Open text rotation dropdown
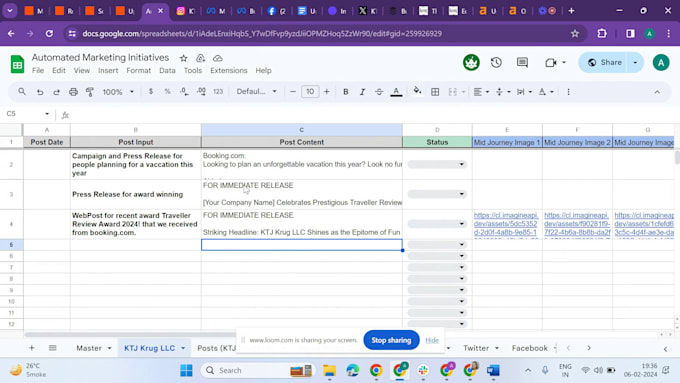The width and height of the screenshot is (680, 383). click(546, 92)
